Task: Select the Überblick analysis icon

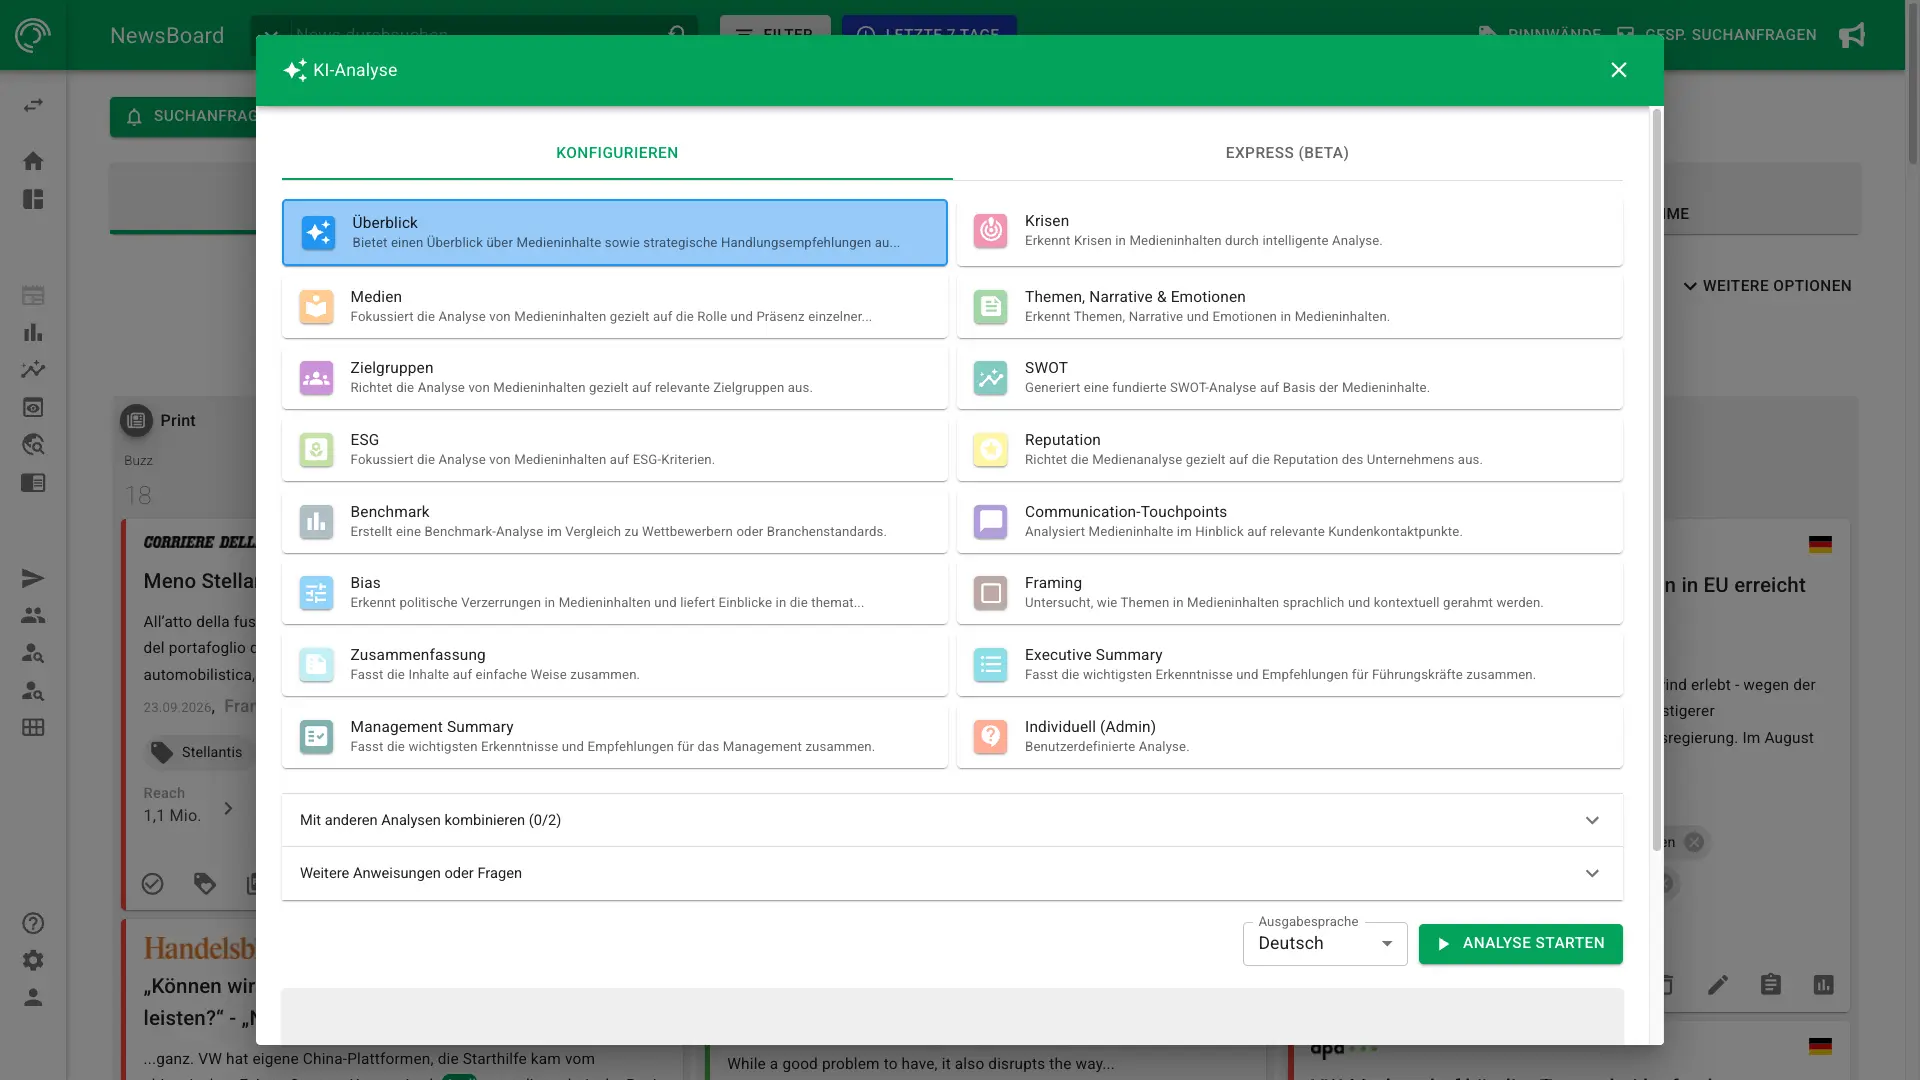Action: 318,233
